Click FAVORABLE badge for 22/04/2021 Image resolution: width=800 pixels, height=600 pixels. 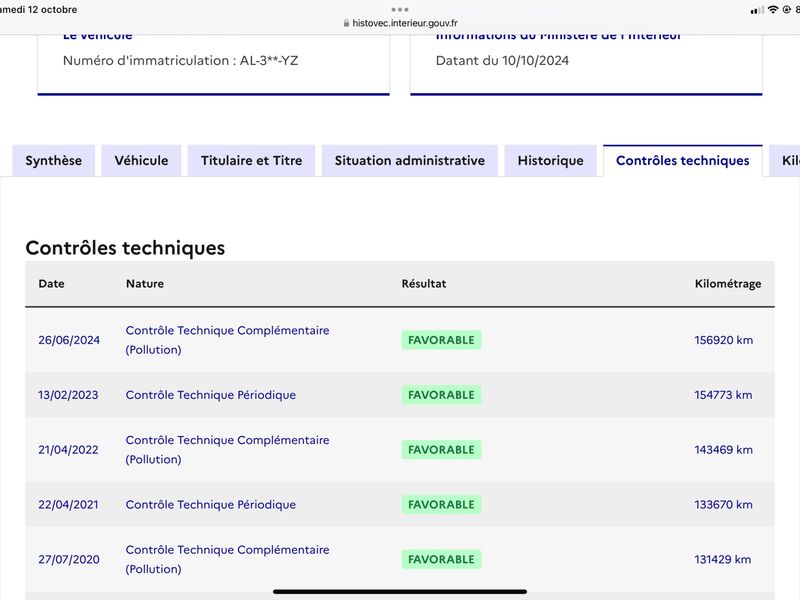pos(441,505)
